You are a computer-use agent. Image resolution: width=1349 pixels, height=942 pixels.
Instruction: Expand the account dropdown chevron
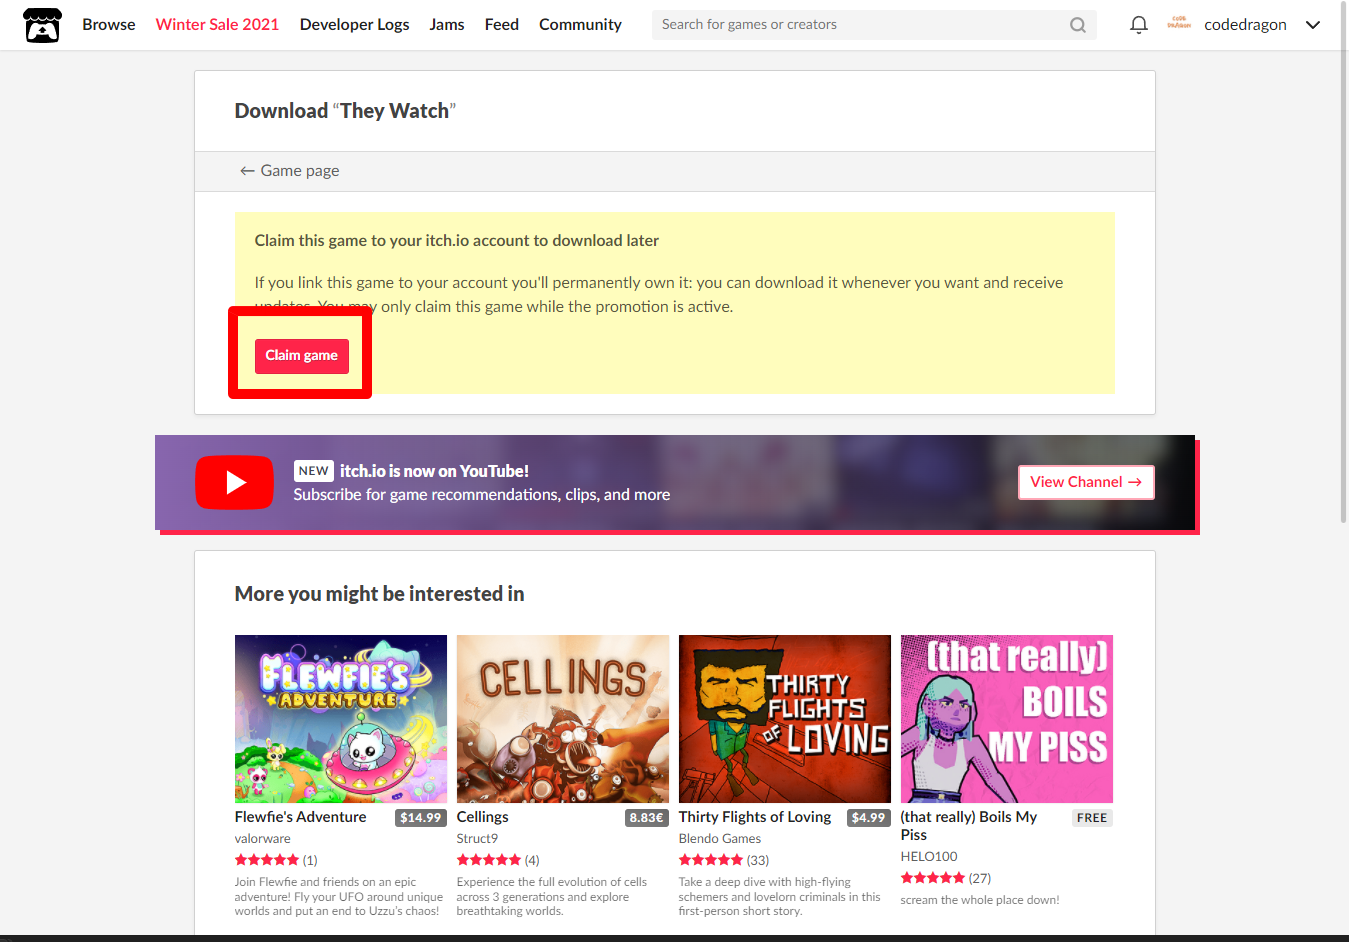coord(1313,25)
